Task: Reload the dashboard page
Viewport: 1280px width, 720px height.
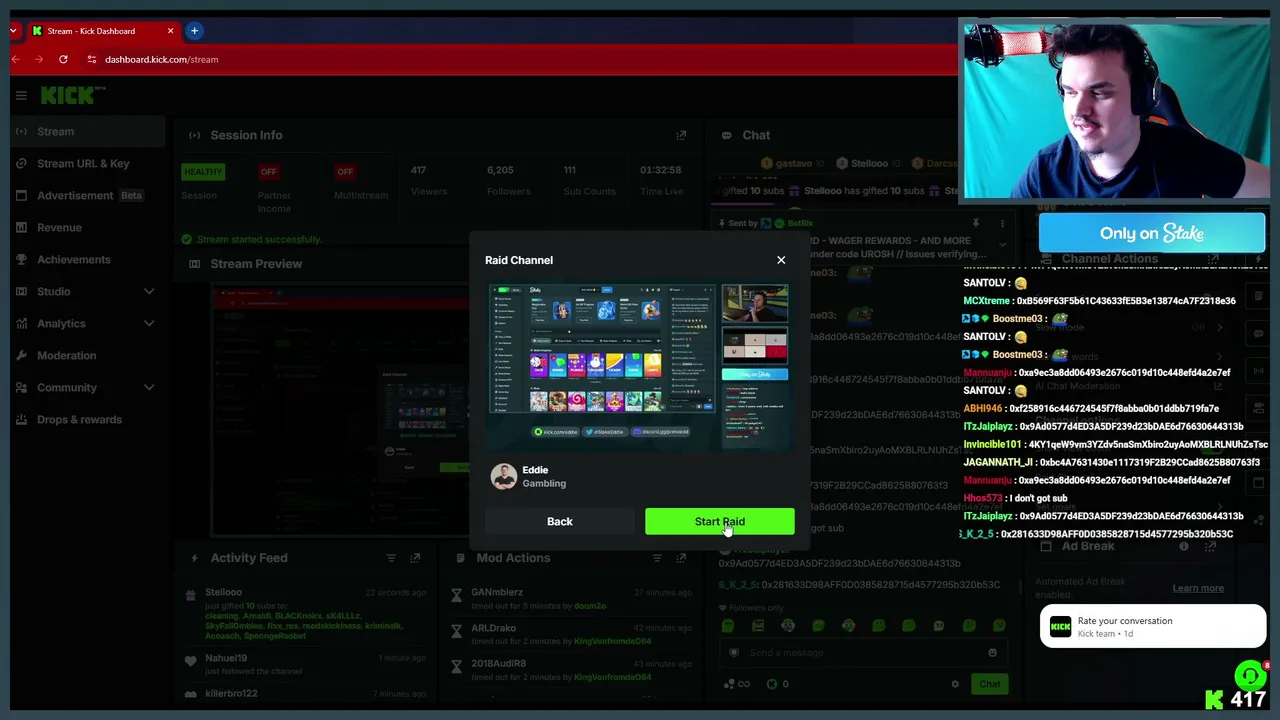Action: (63, 59)
